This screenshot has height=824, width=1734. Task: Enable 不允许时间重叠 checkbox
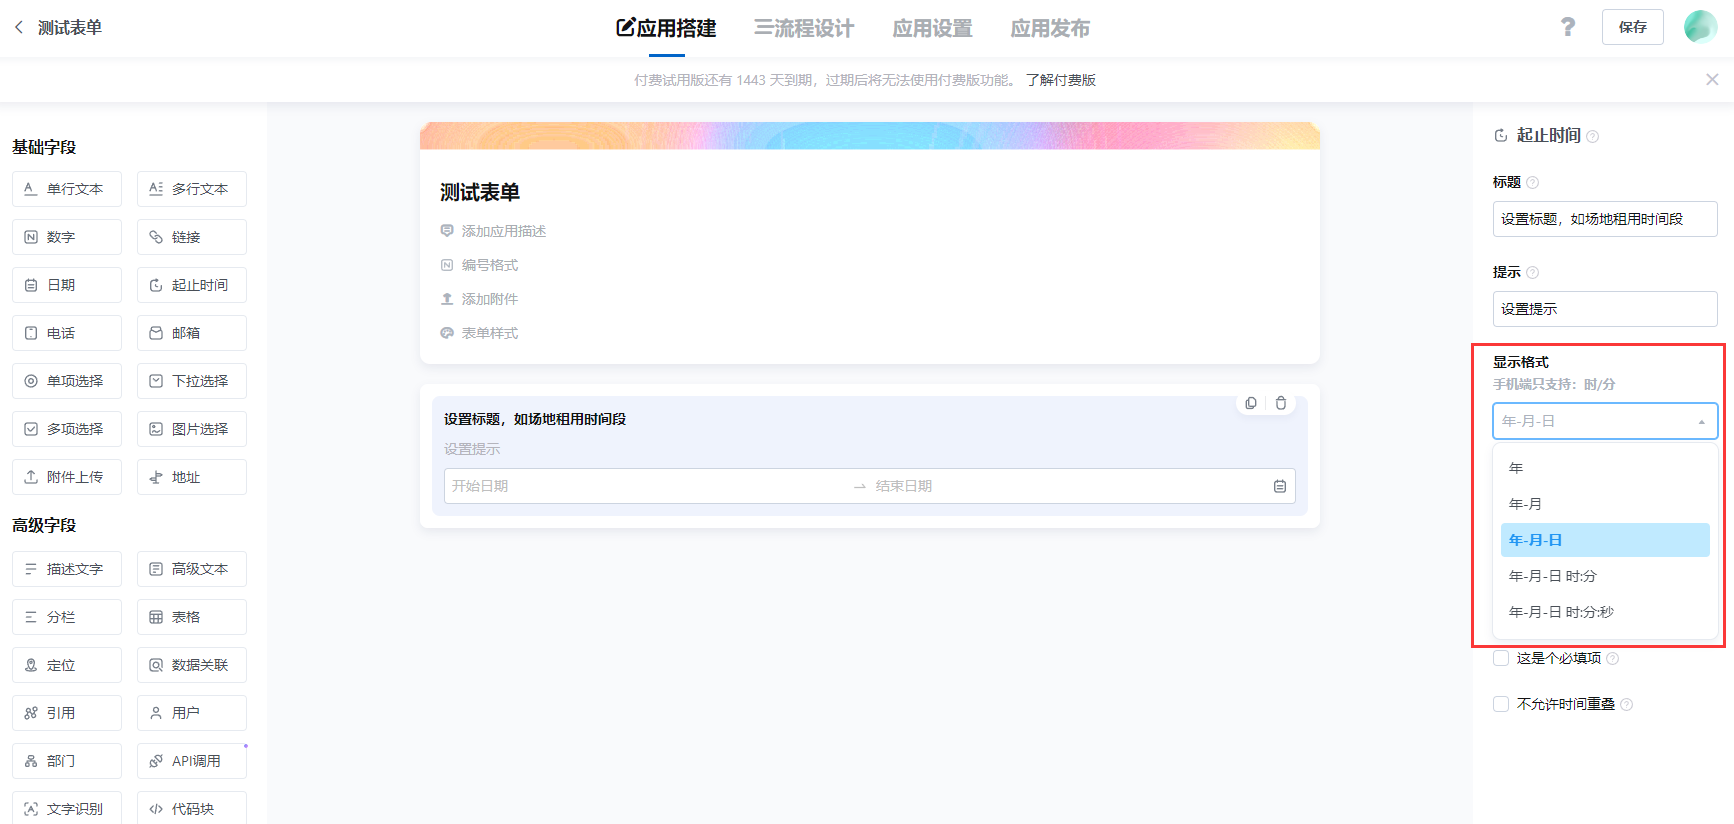(1501, 704)
